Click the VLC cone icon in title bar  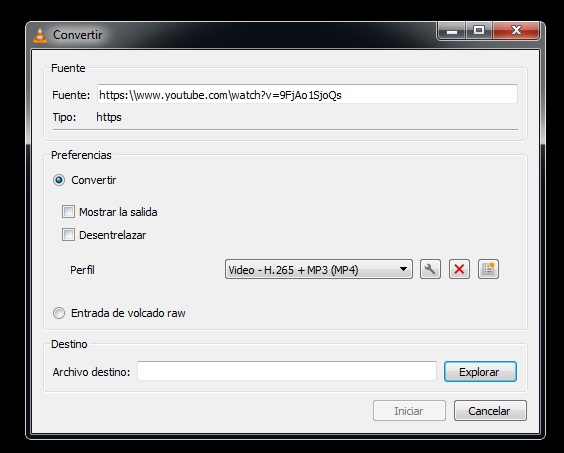40,35
